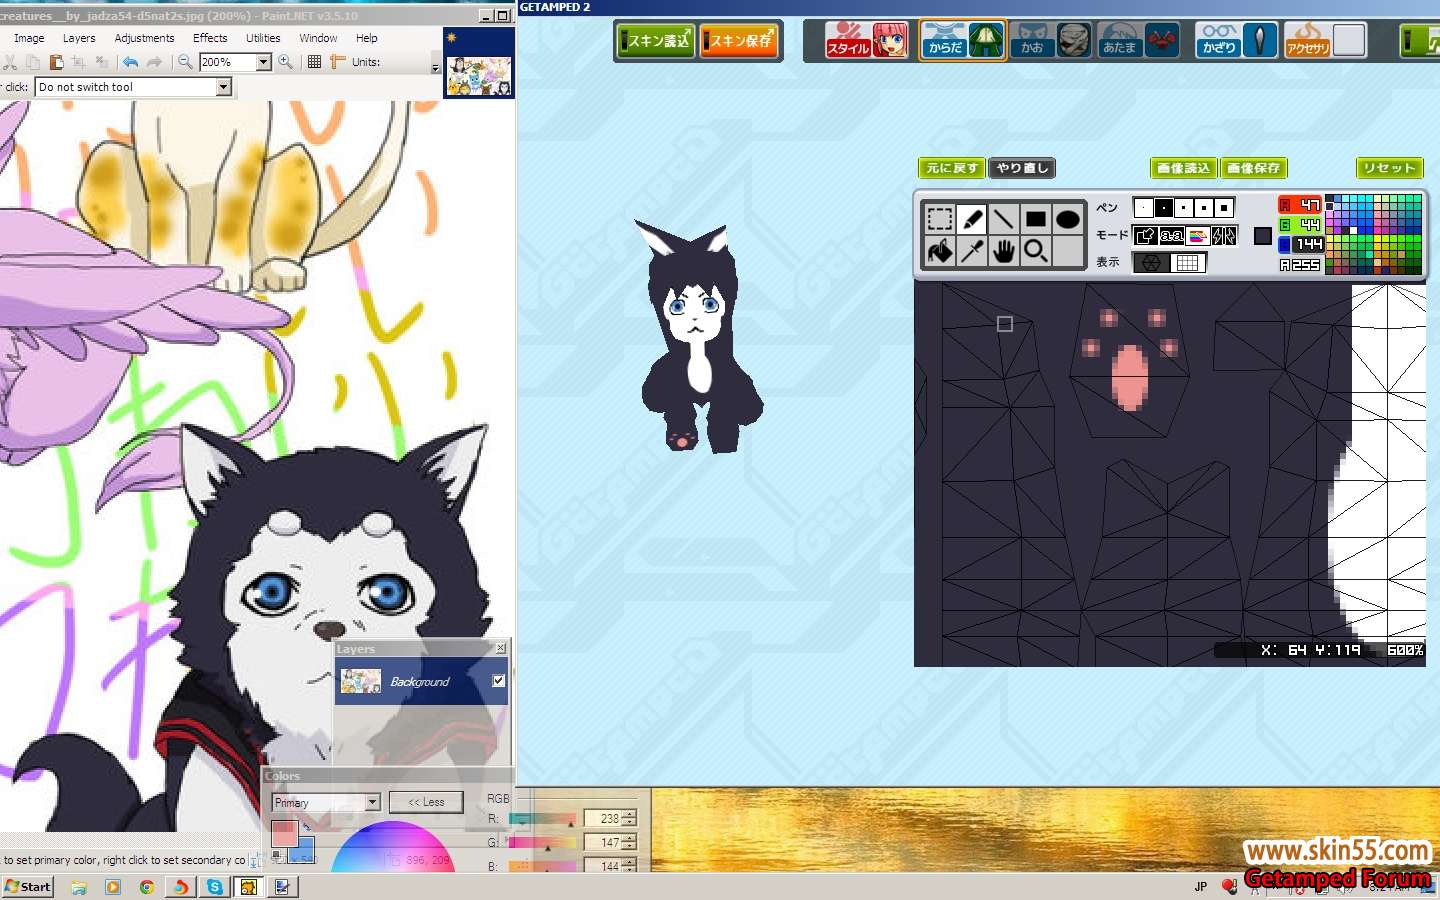The width and height of the screenshot is (1440, 900).
Task: Select the paint bucket fill tool
Action: pos(939,251)
